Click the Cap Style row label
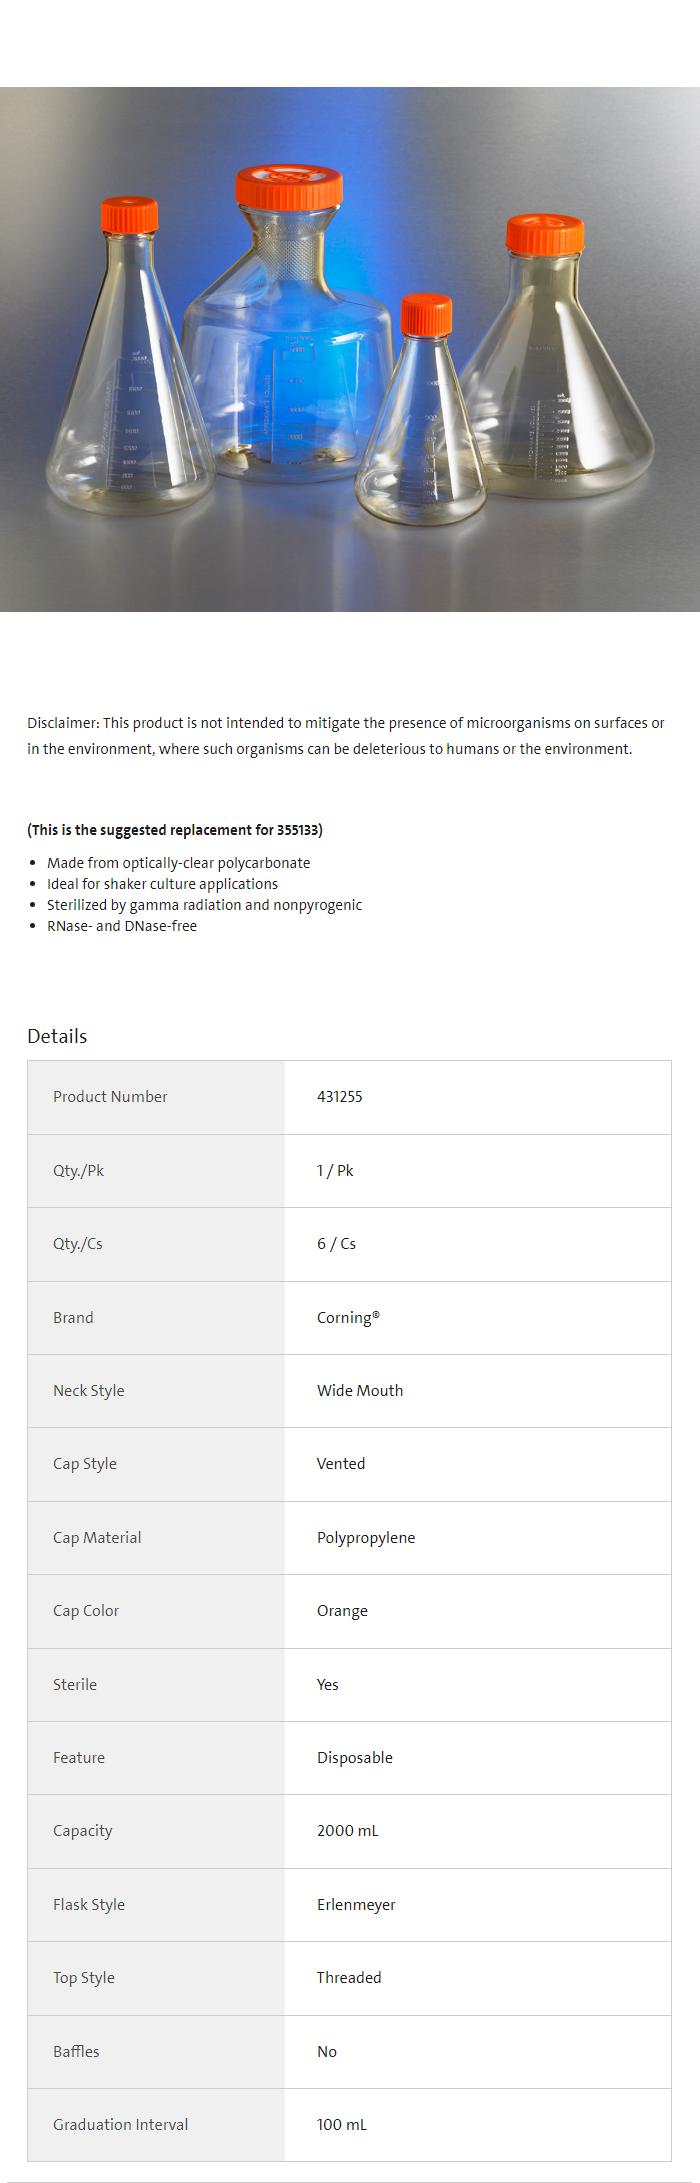The image size is (700, 2183). pyautogui.click(x=85, y=1464)
